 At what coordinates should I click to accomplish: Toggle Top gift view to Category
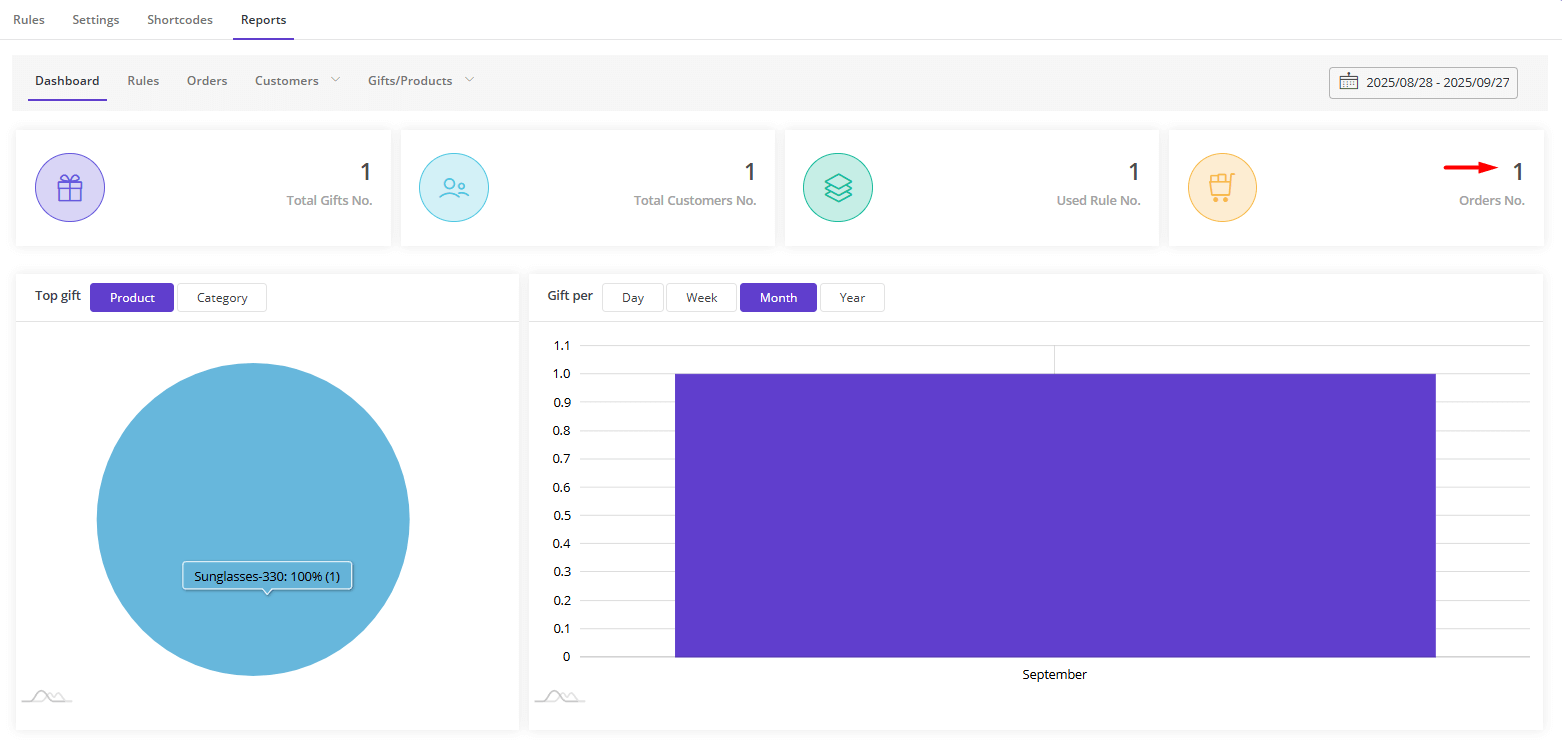point(222,298)
